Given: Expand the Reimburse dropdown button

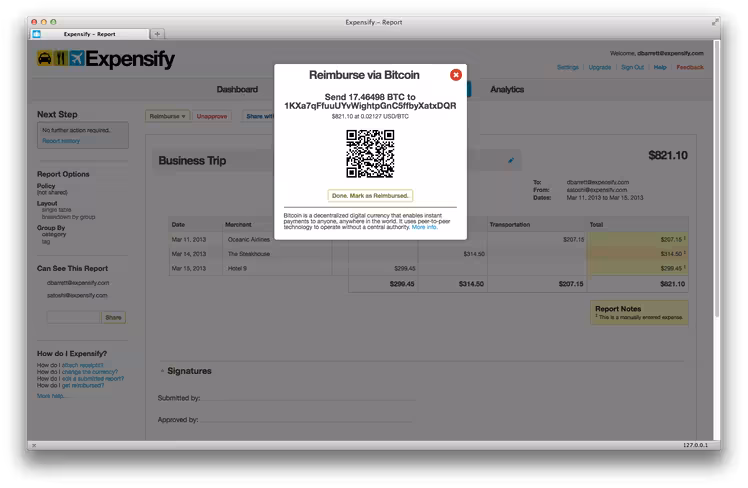Looking at the screenshot, I should pyautogui.click(x=167, y=116).
